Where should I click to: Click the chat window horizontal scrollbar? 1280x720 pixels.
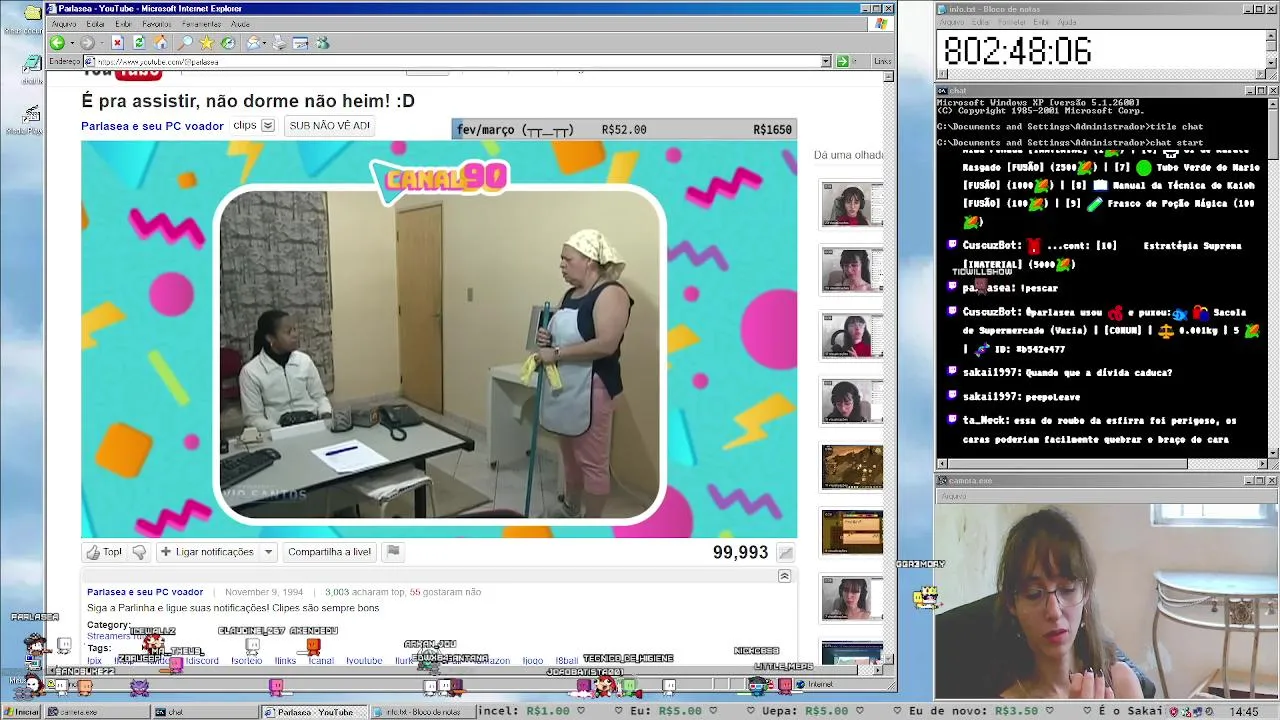pyautogui.click(x=1101, y=464)
